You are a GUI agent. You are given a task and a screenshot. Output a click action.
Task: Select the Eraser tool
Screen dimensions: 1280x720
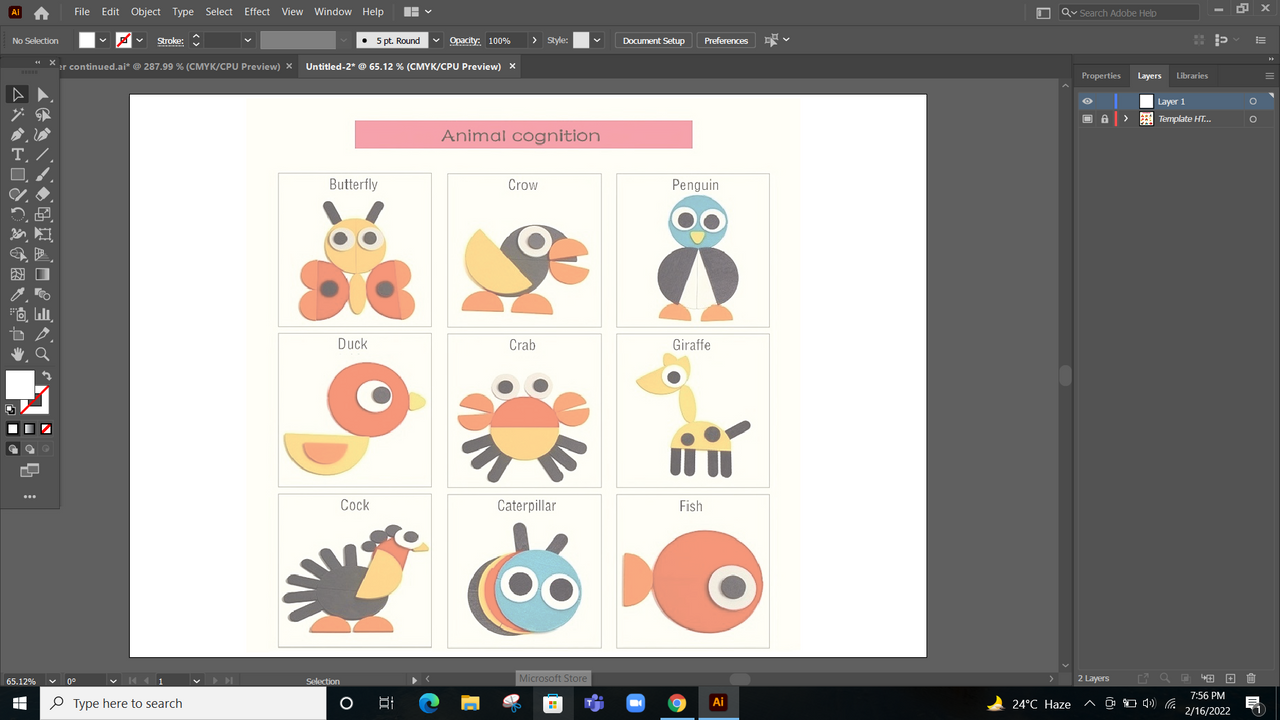[43, 194]
